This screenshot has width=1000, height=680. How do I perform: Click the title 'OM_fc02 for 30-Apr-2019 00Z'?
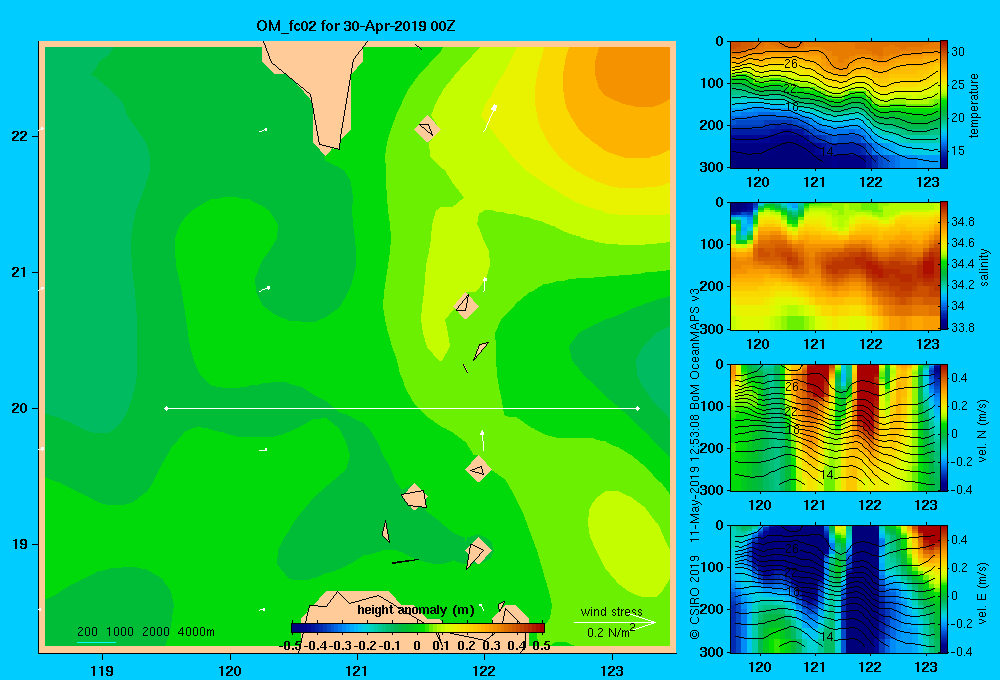[x=356, y=26]
